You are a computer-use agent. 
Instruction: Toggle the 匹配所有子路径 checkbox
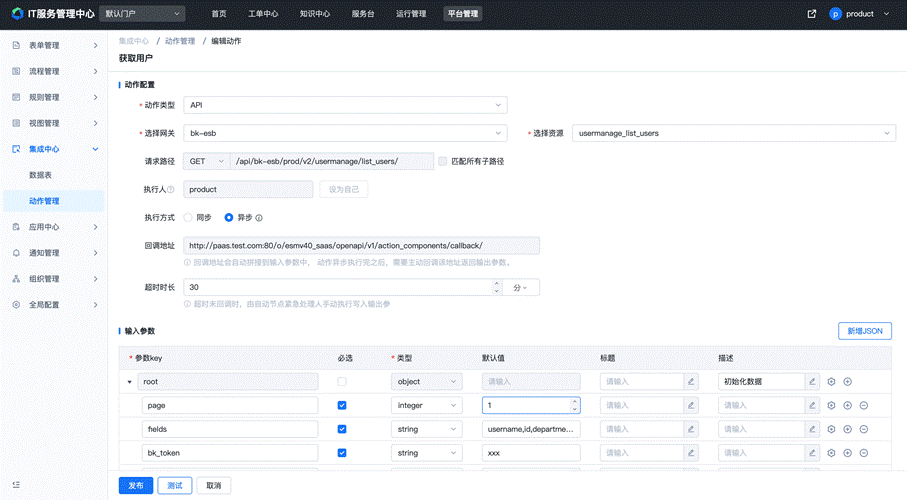point(443,161)
